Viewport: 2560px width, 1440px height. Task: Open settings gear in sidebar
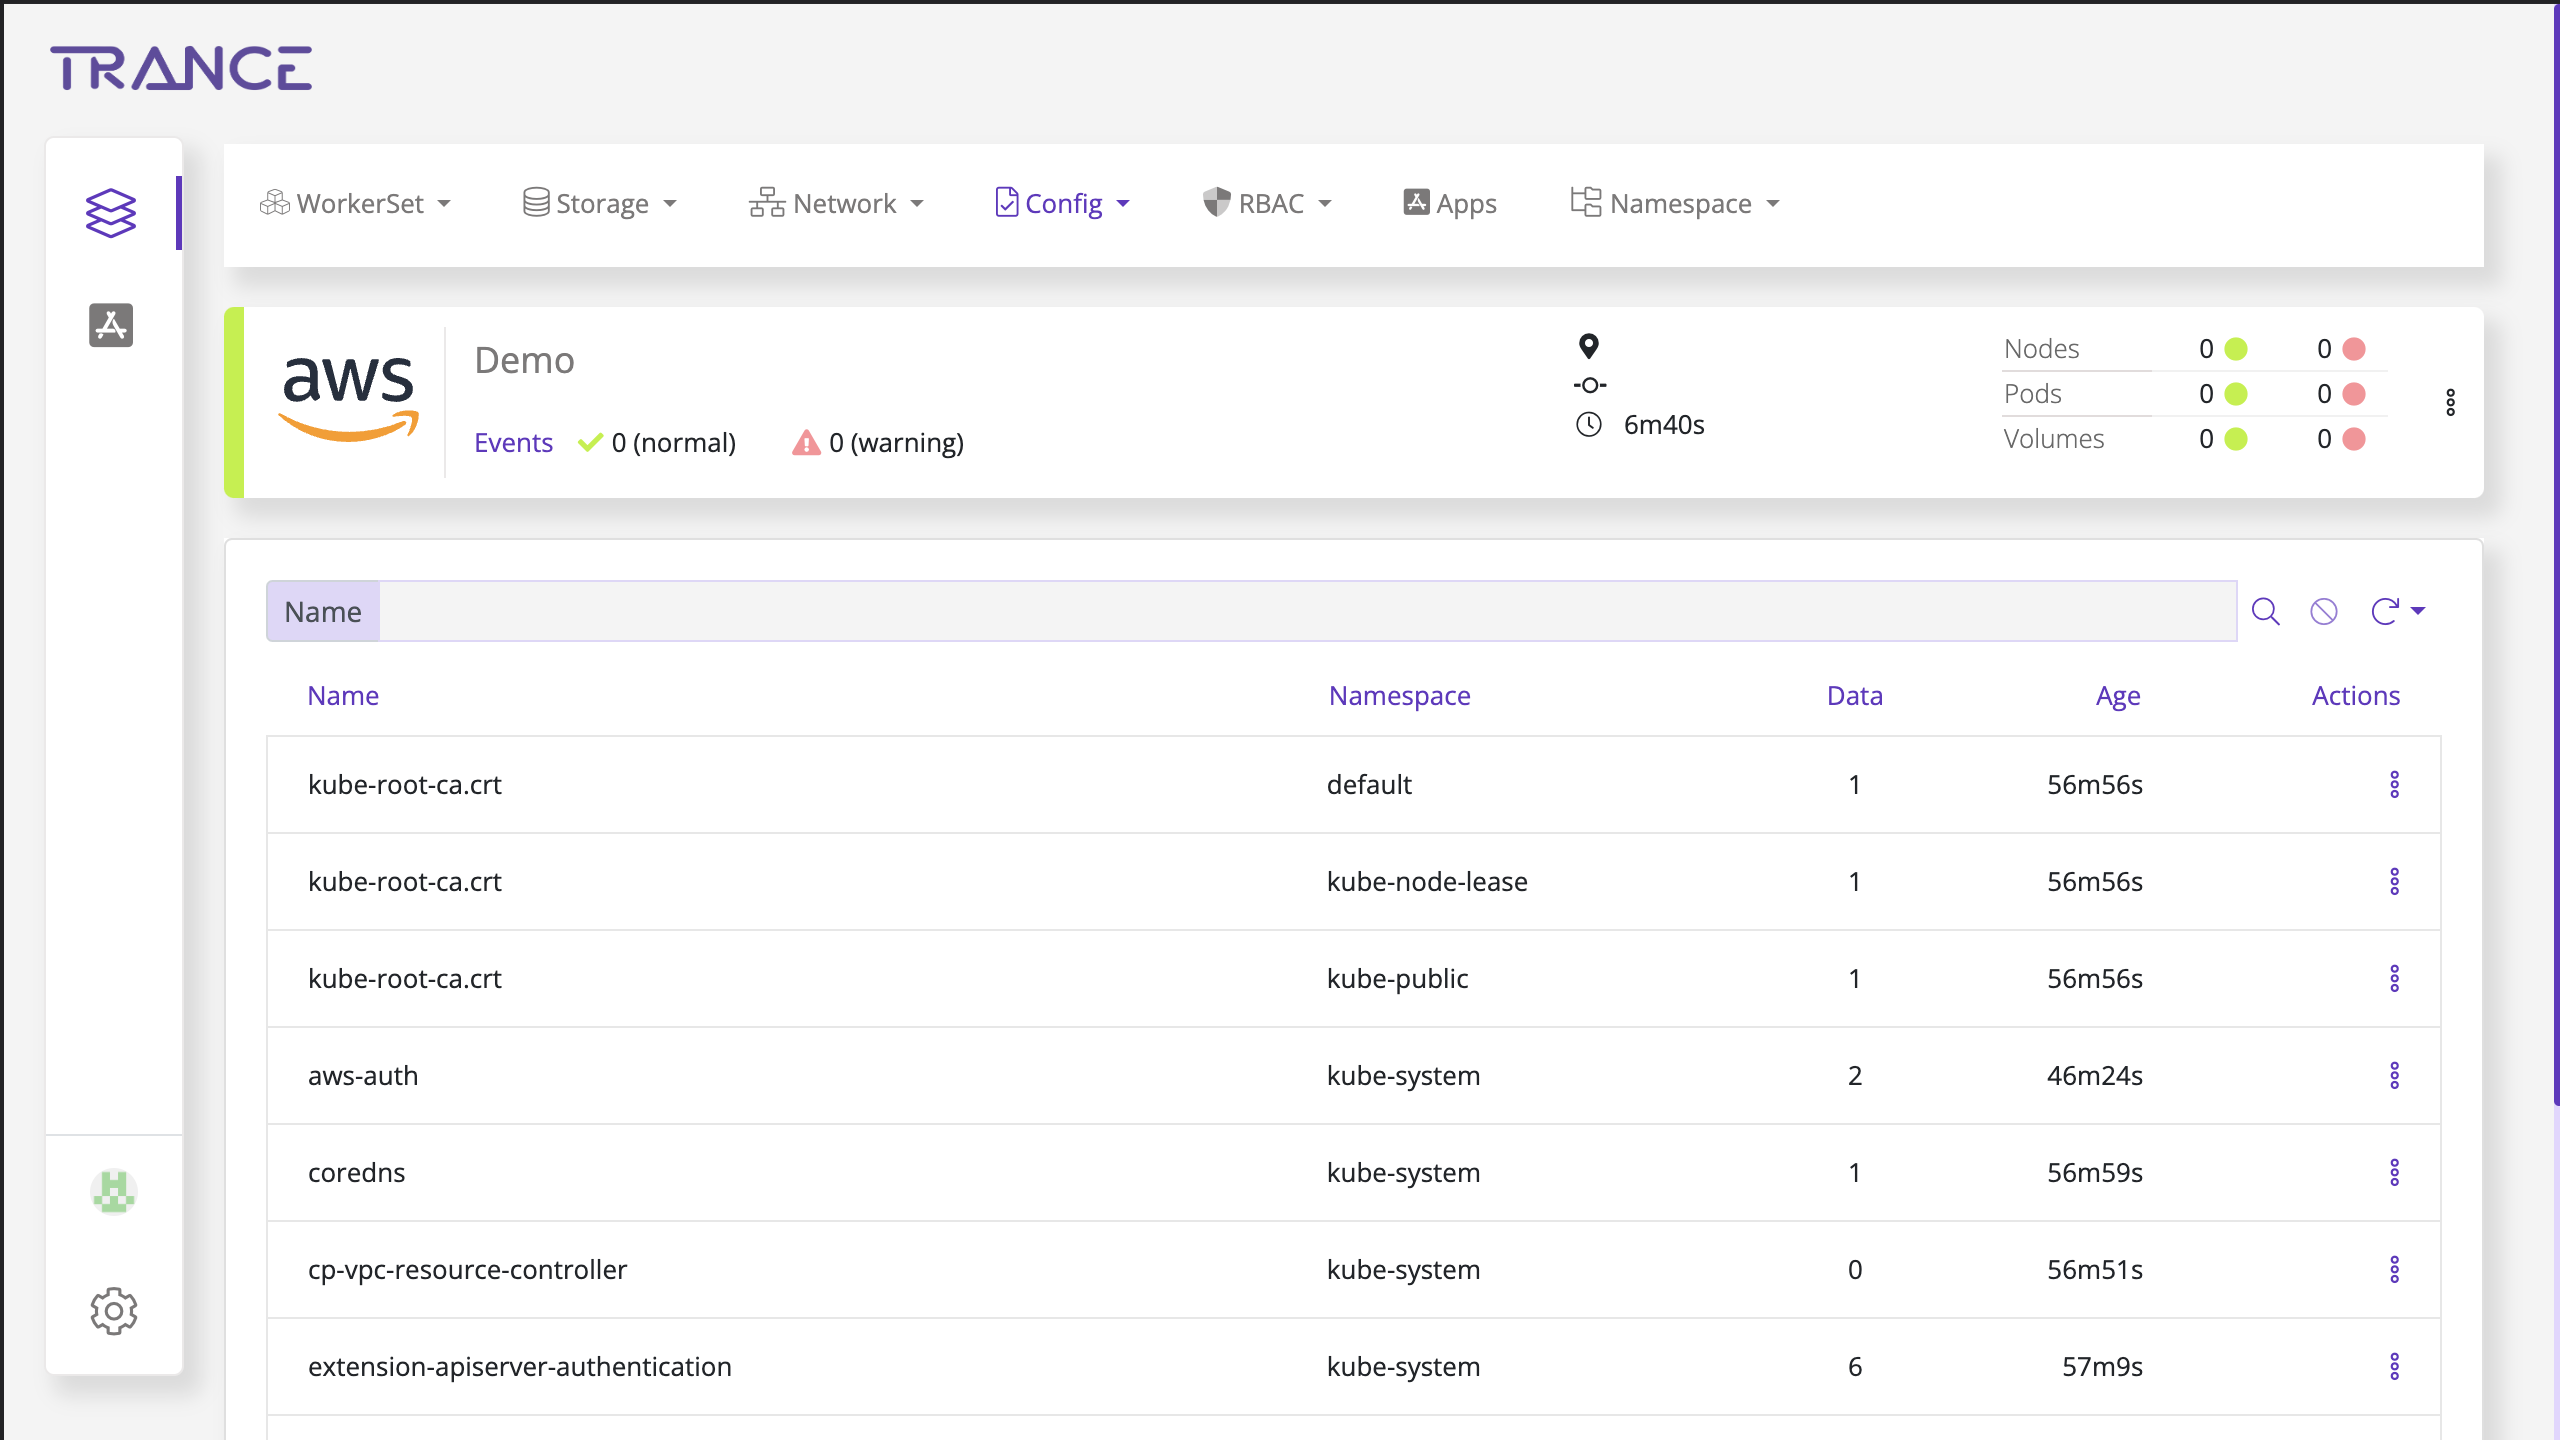(113, 1310)
